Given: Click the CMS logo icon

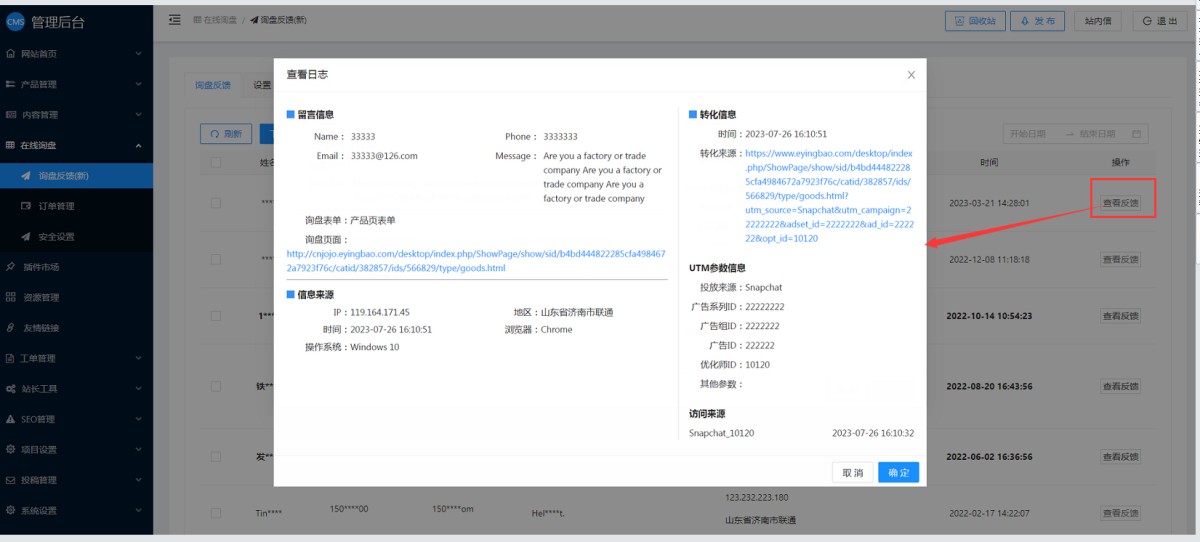Looking at the screenshot, I should pos(15,22).
